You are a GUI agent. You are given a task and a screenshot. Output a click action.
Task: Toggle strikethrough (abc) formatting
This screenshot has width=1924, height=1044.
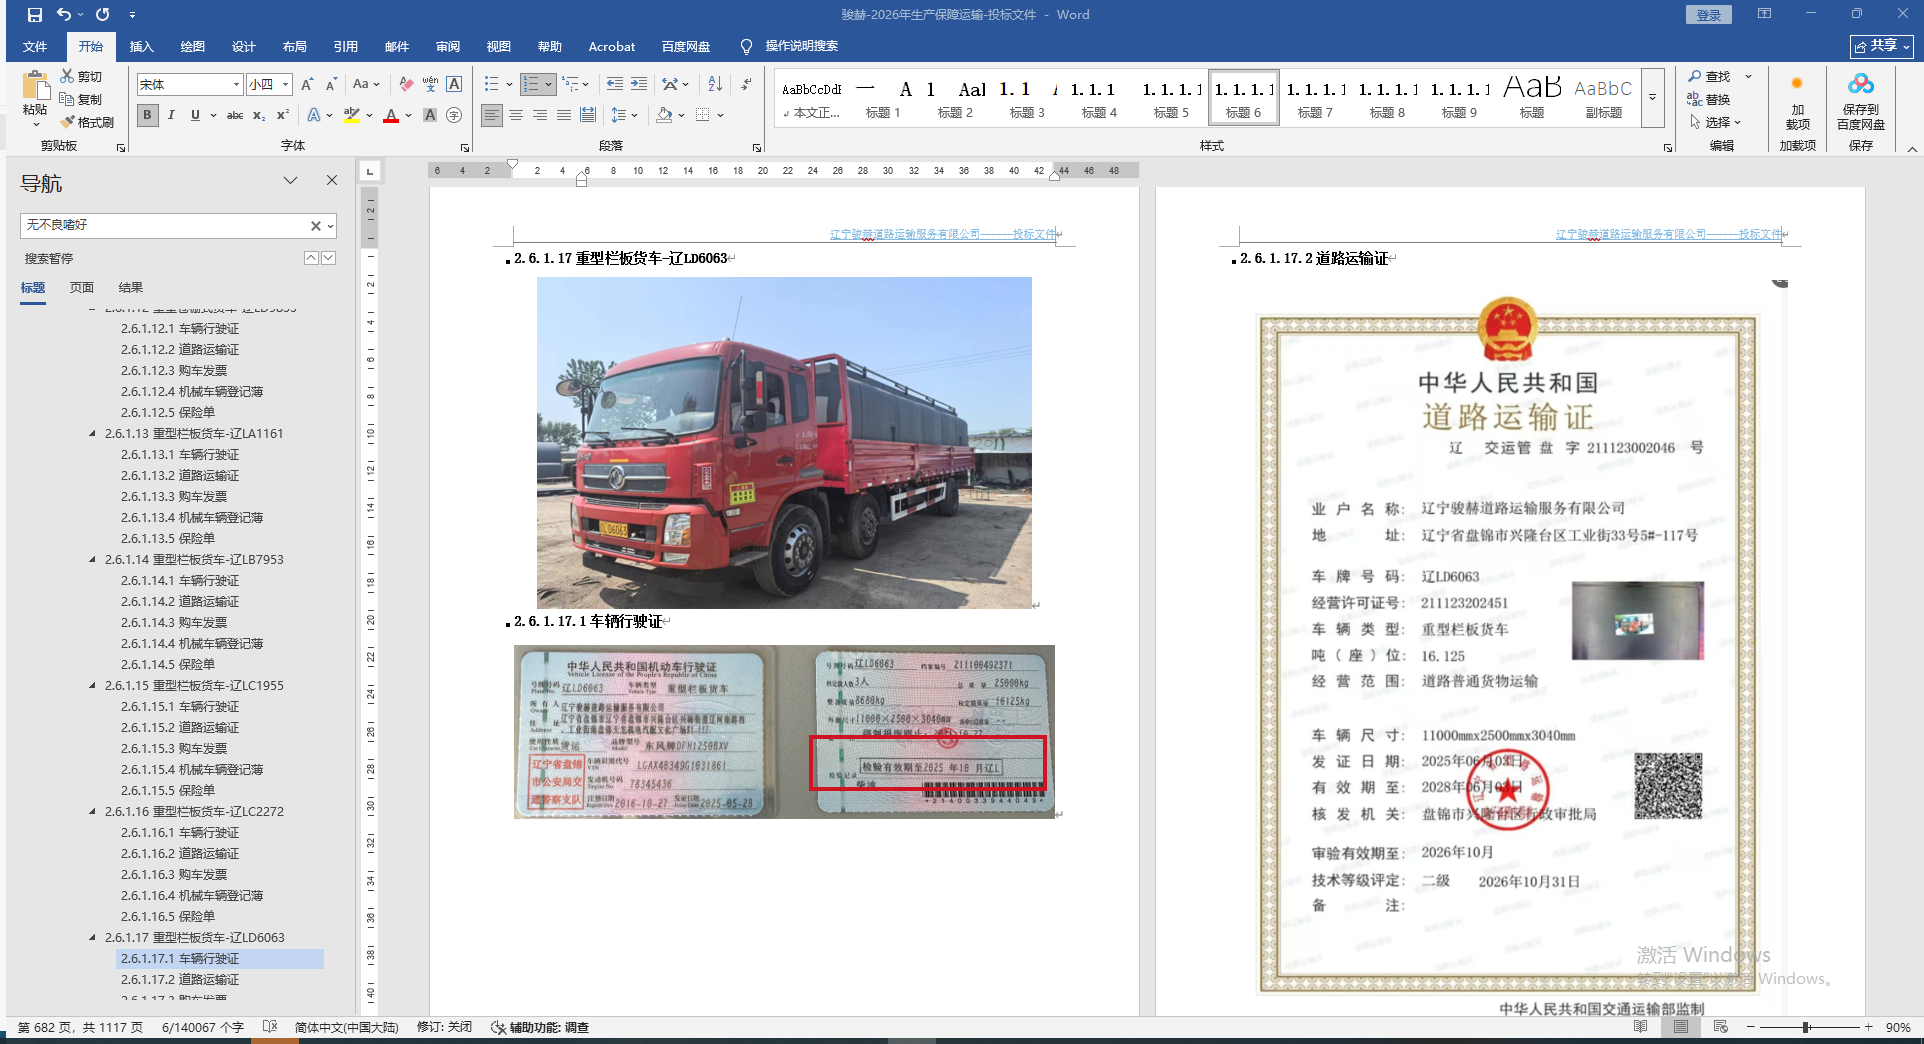click(x=235, y=115)
